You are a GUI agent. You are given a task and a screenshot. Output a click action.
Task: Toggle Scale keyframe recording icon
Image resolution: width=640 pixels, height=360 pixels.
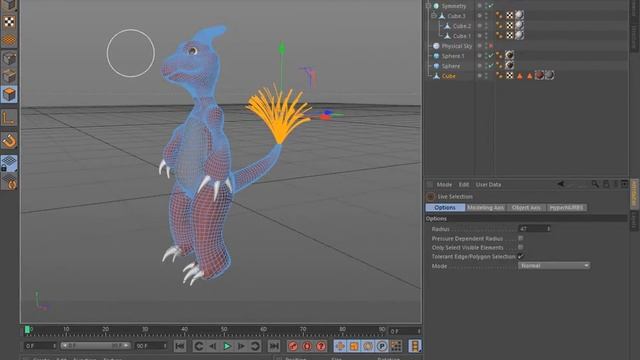click(354, 346)
